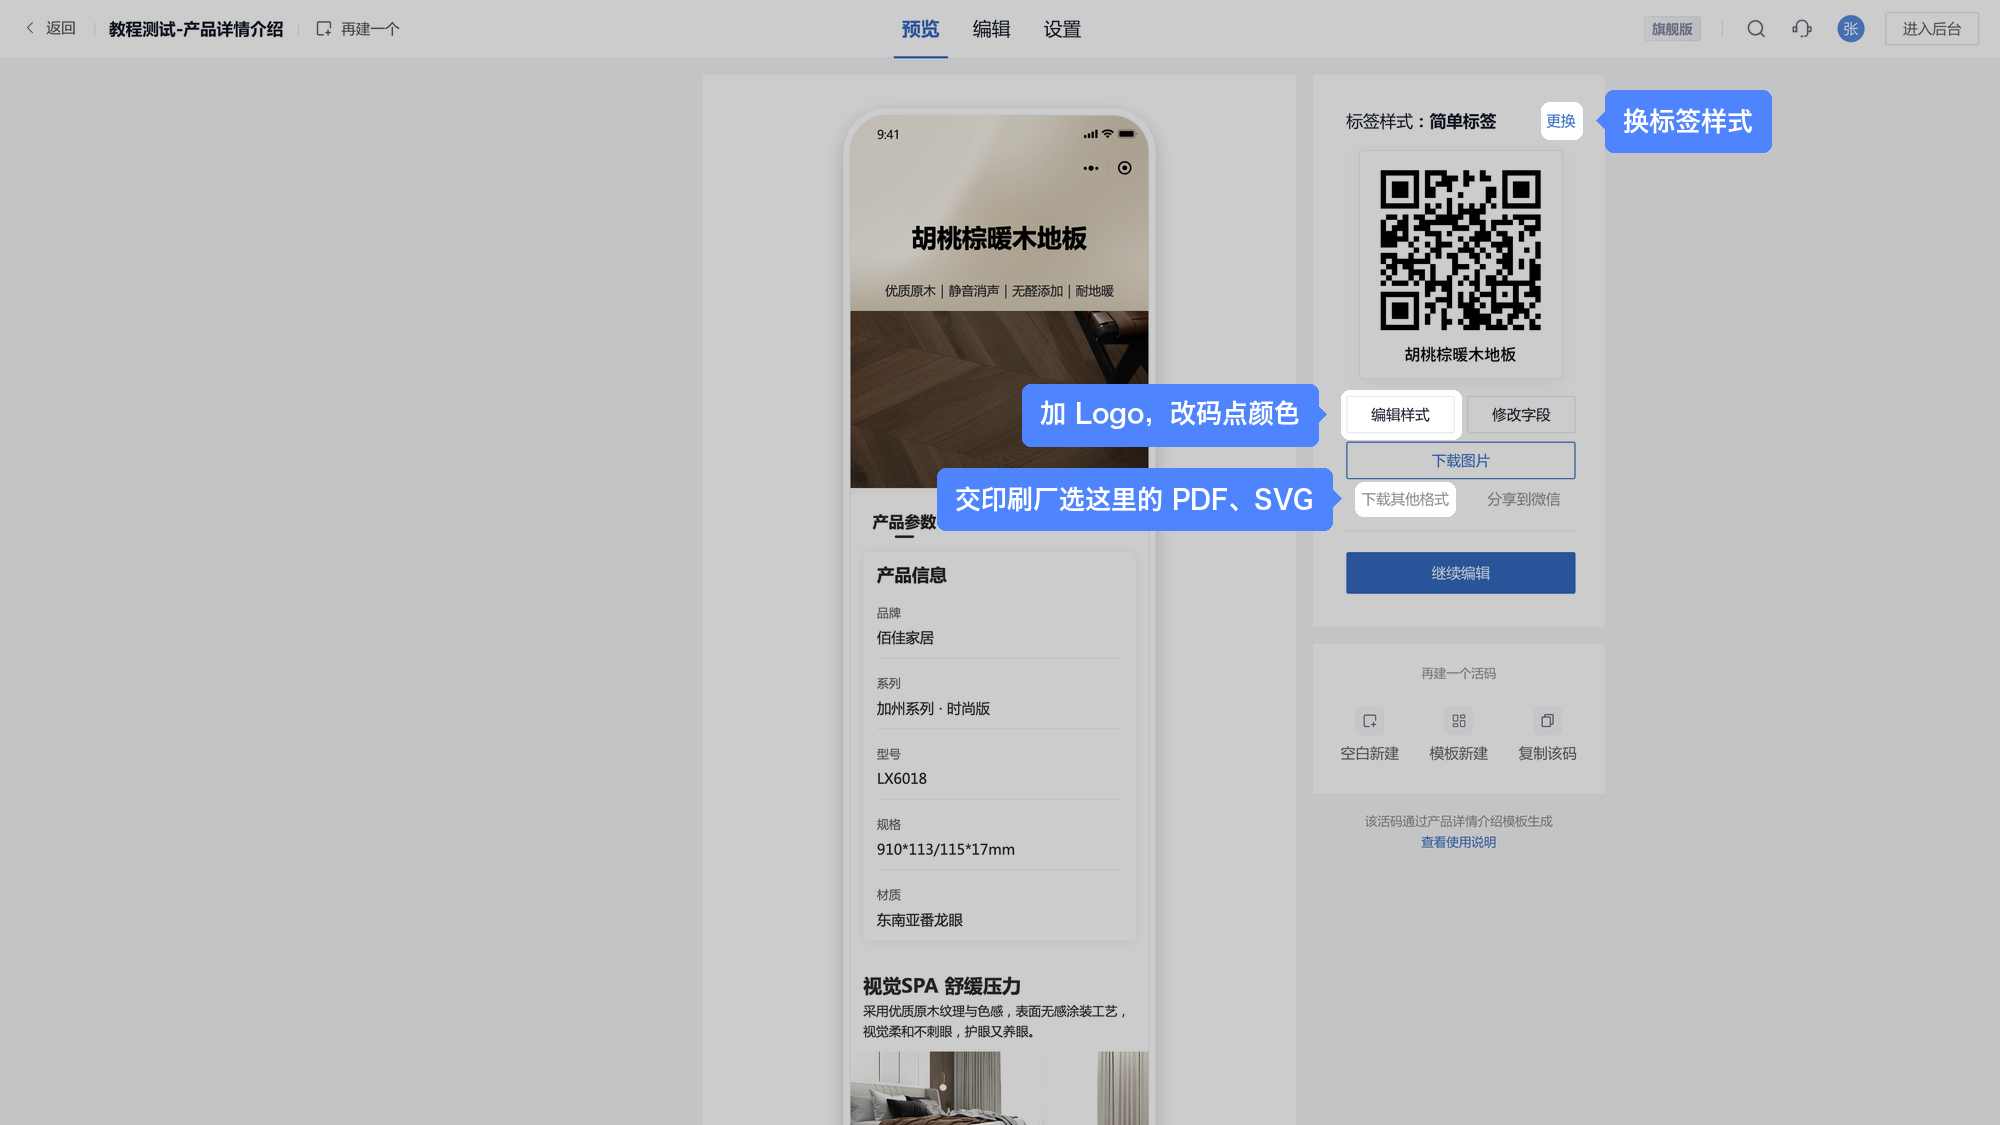The height and width of the screenshot is (1125, 2000).
Task: Click the 编辑样式 button
Action: [1400, 415]
